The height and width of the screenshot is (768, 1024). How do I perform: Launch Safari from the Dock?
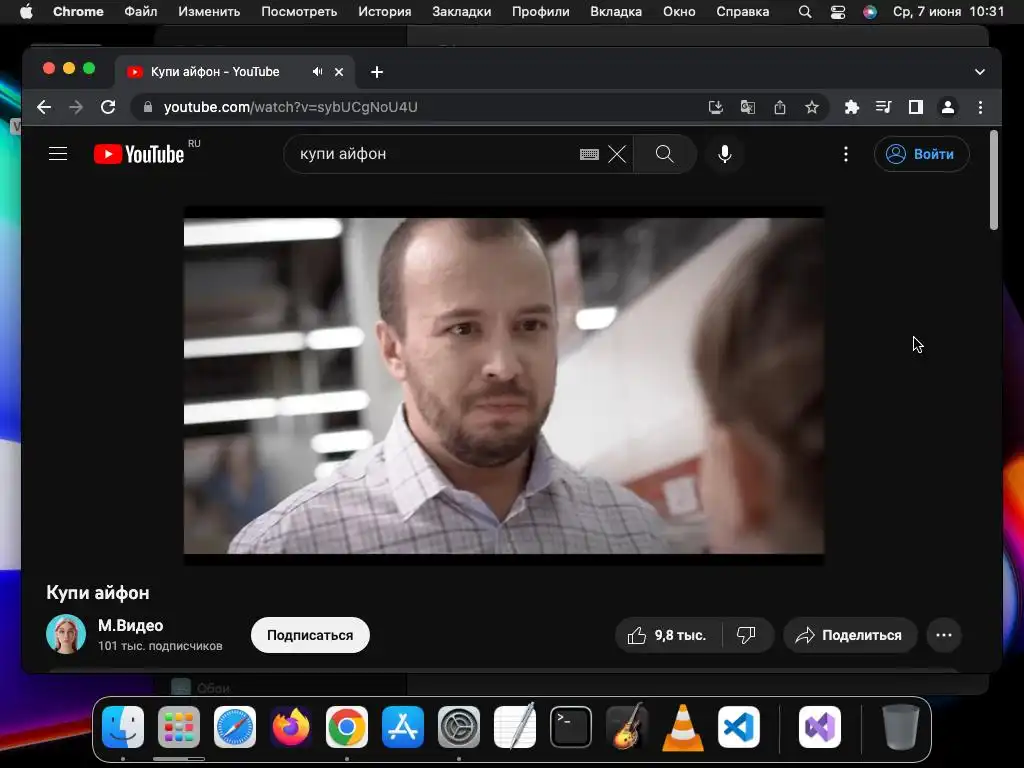coord(235,727)
